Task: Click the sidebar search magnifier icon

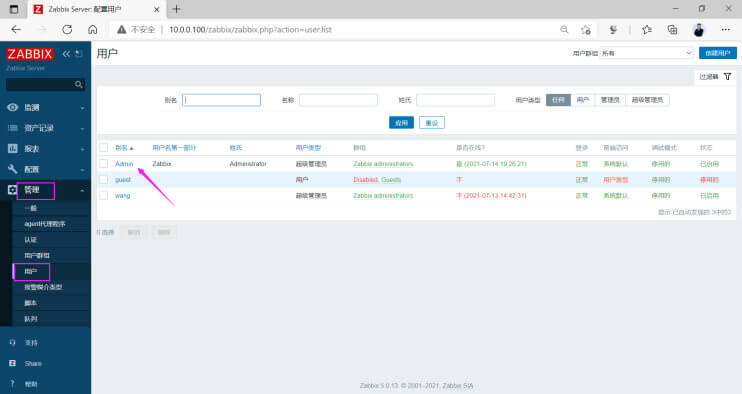Action: pos(79,85)
